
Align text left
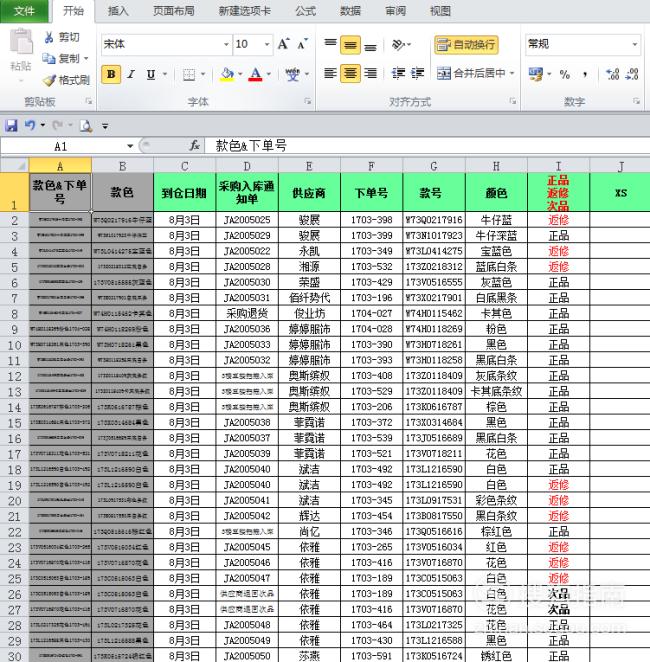tap(330, 73)
